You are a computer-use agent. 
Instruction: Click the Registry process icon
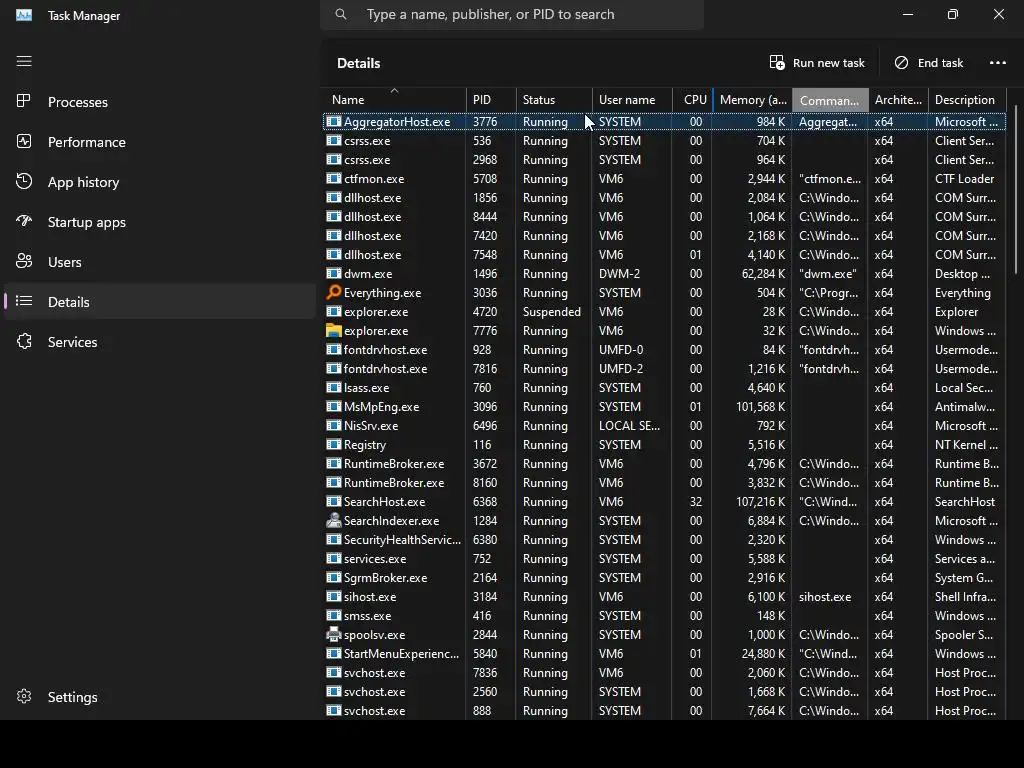[334, 444]
